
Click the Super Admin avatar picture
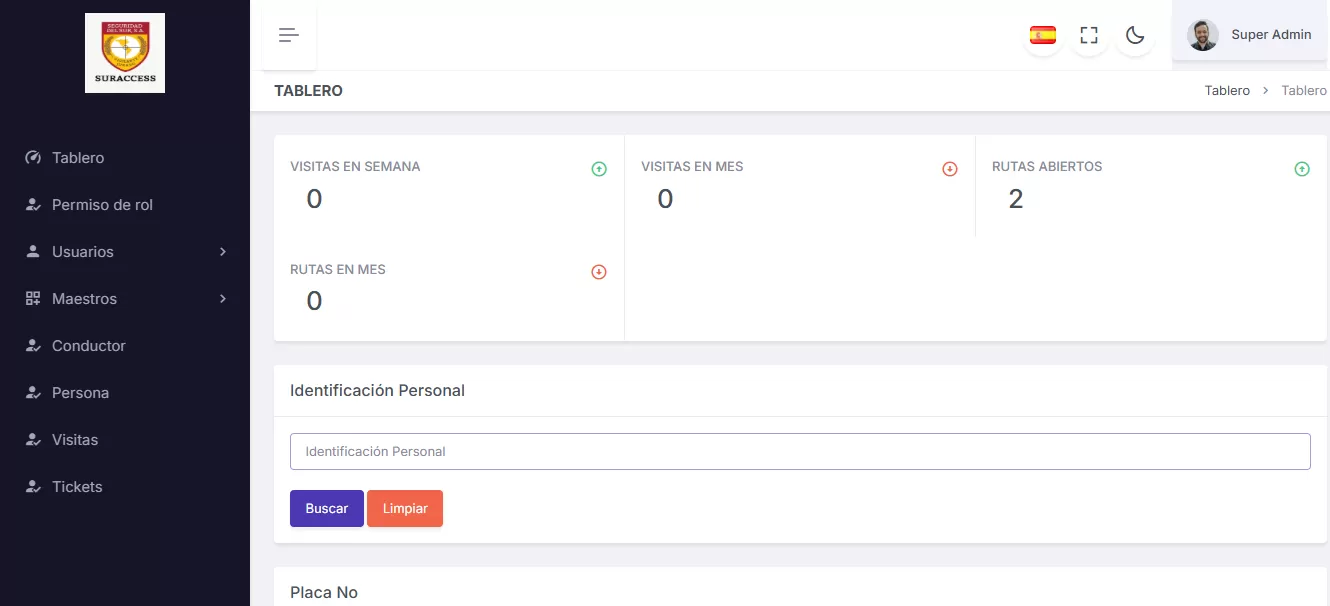1202,35
